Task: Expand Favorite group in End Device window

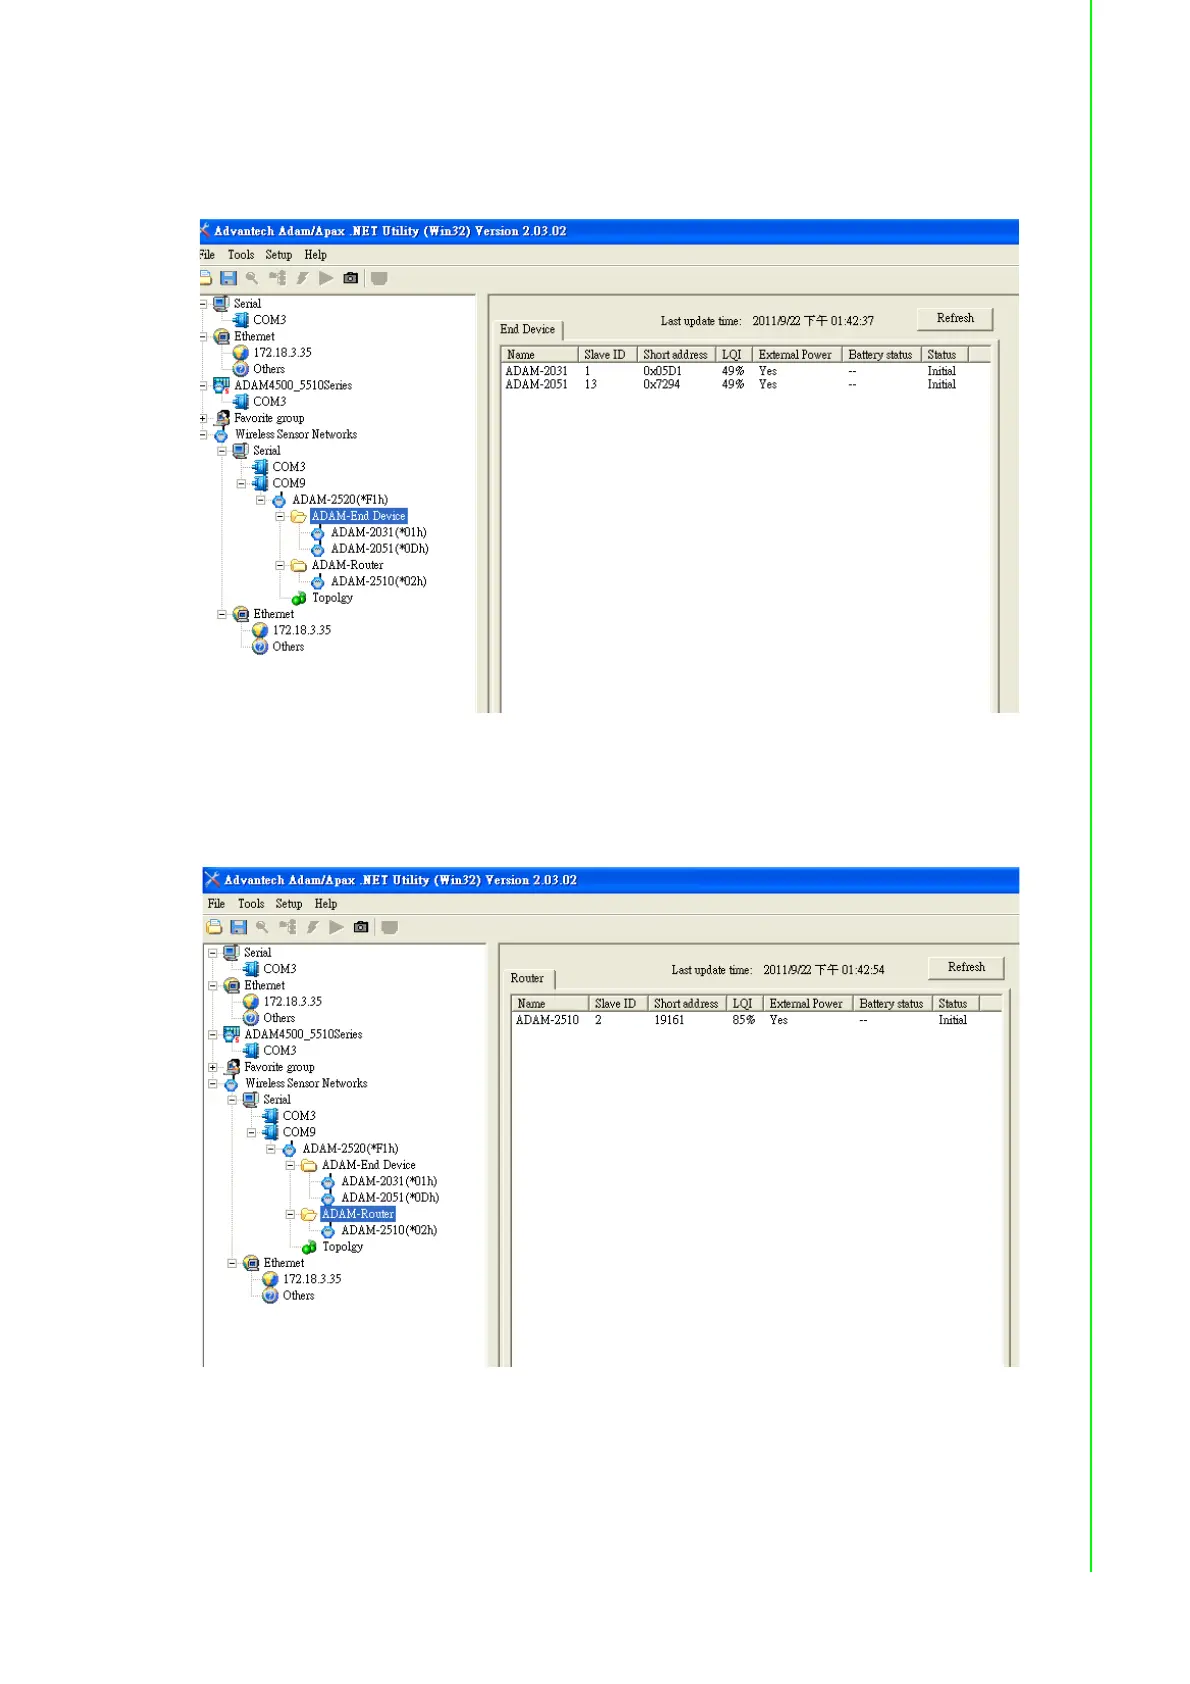Action: (203, 418)
